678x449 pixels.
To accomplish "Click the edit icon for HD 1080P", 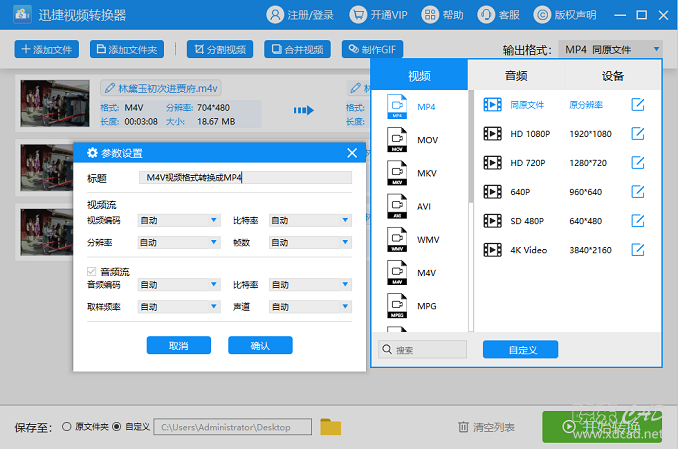I will [638, 134].
